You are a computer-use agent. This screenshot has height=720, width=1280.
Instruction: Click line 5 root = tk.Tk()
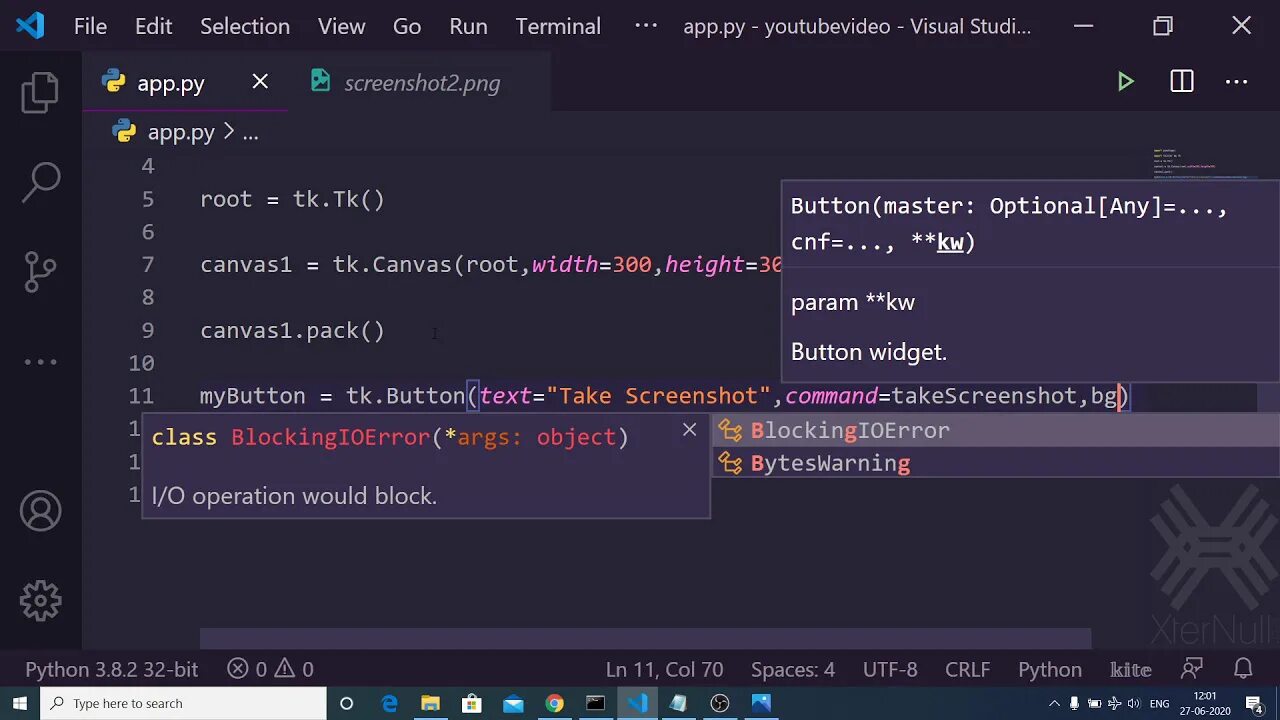coord(292,199)
